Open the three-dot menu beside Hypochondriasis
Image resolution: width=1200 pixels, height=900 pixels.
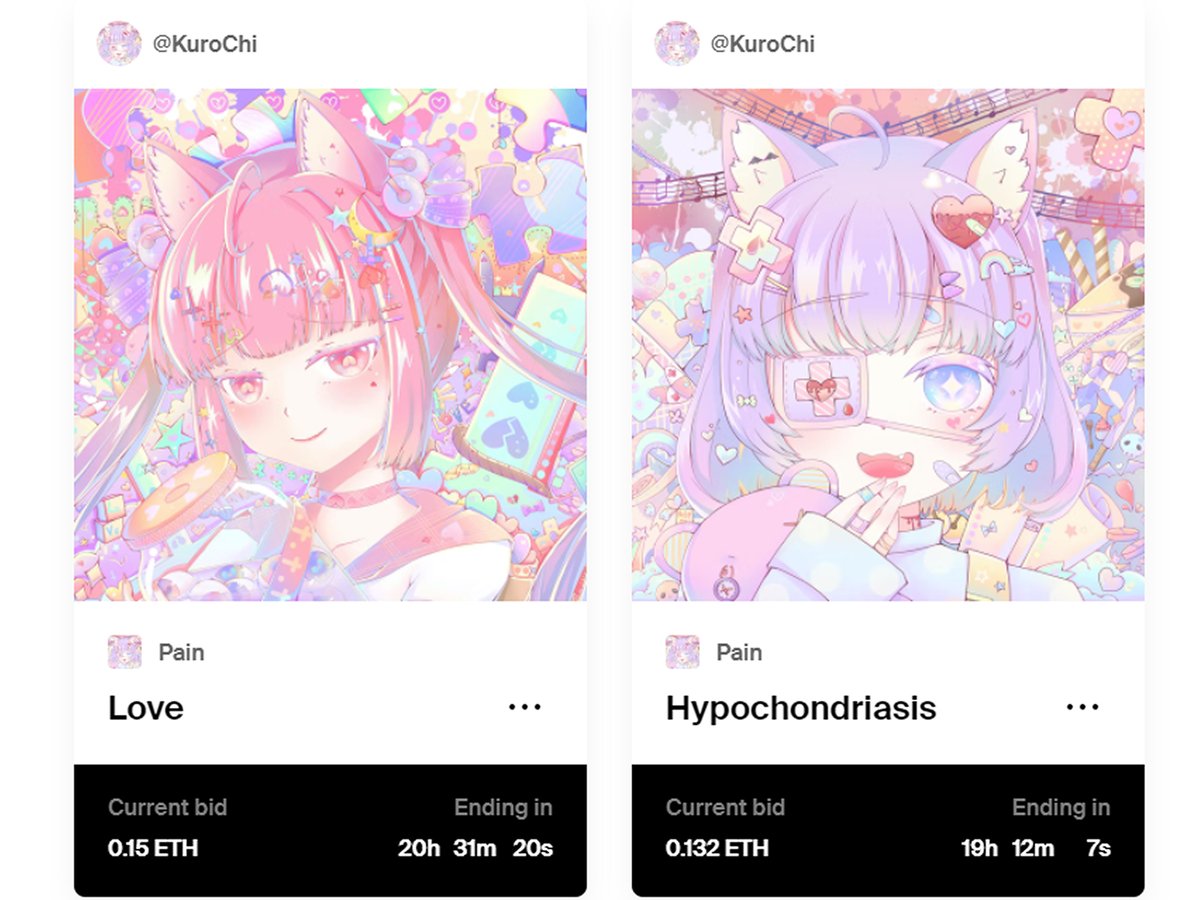tap(1083, 707)
